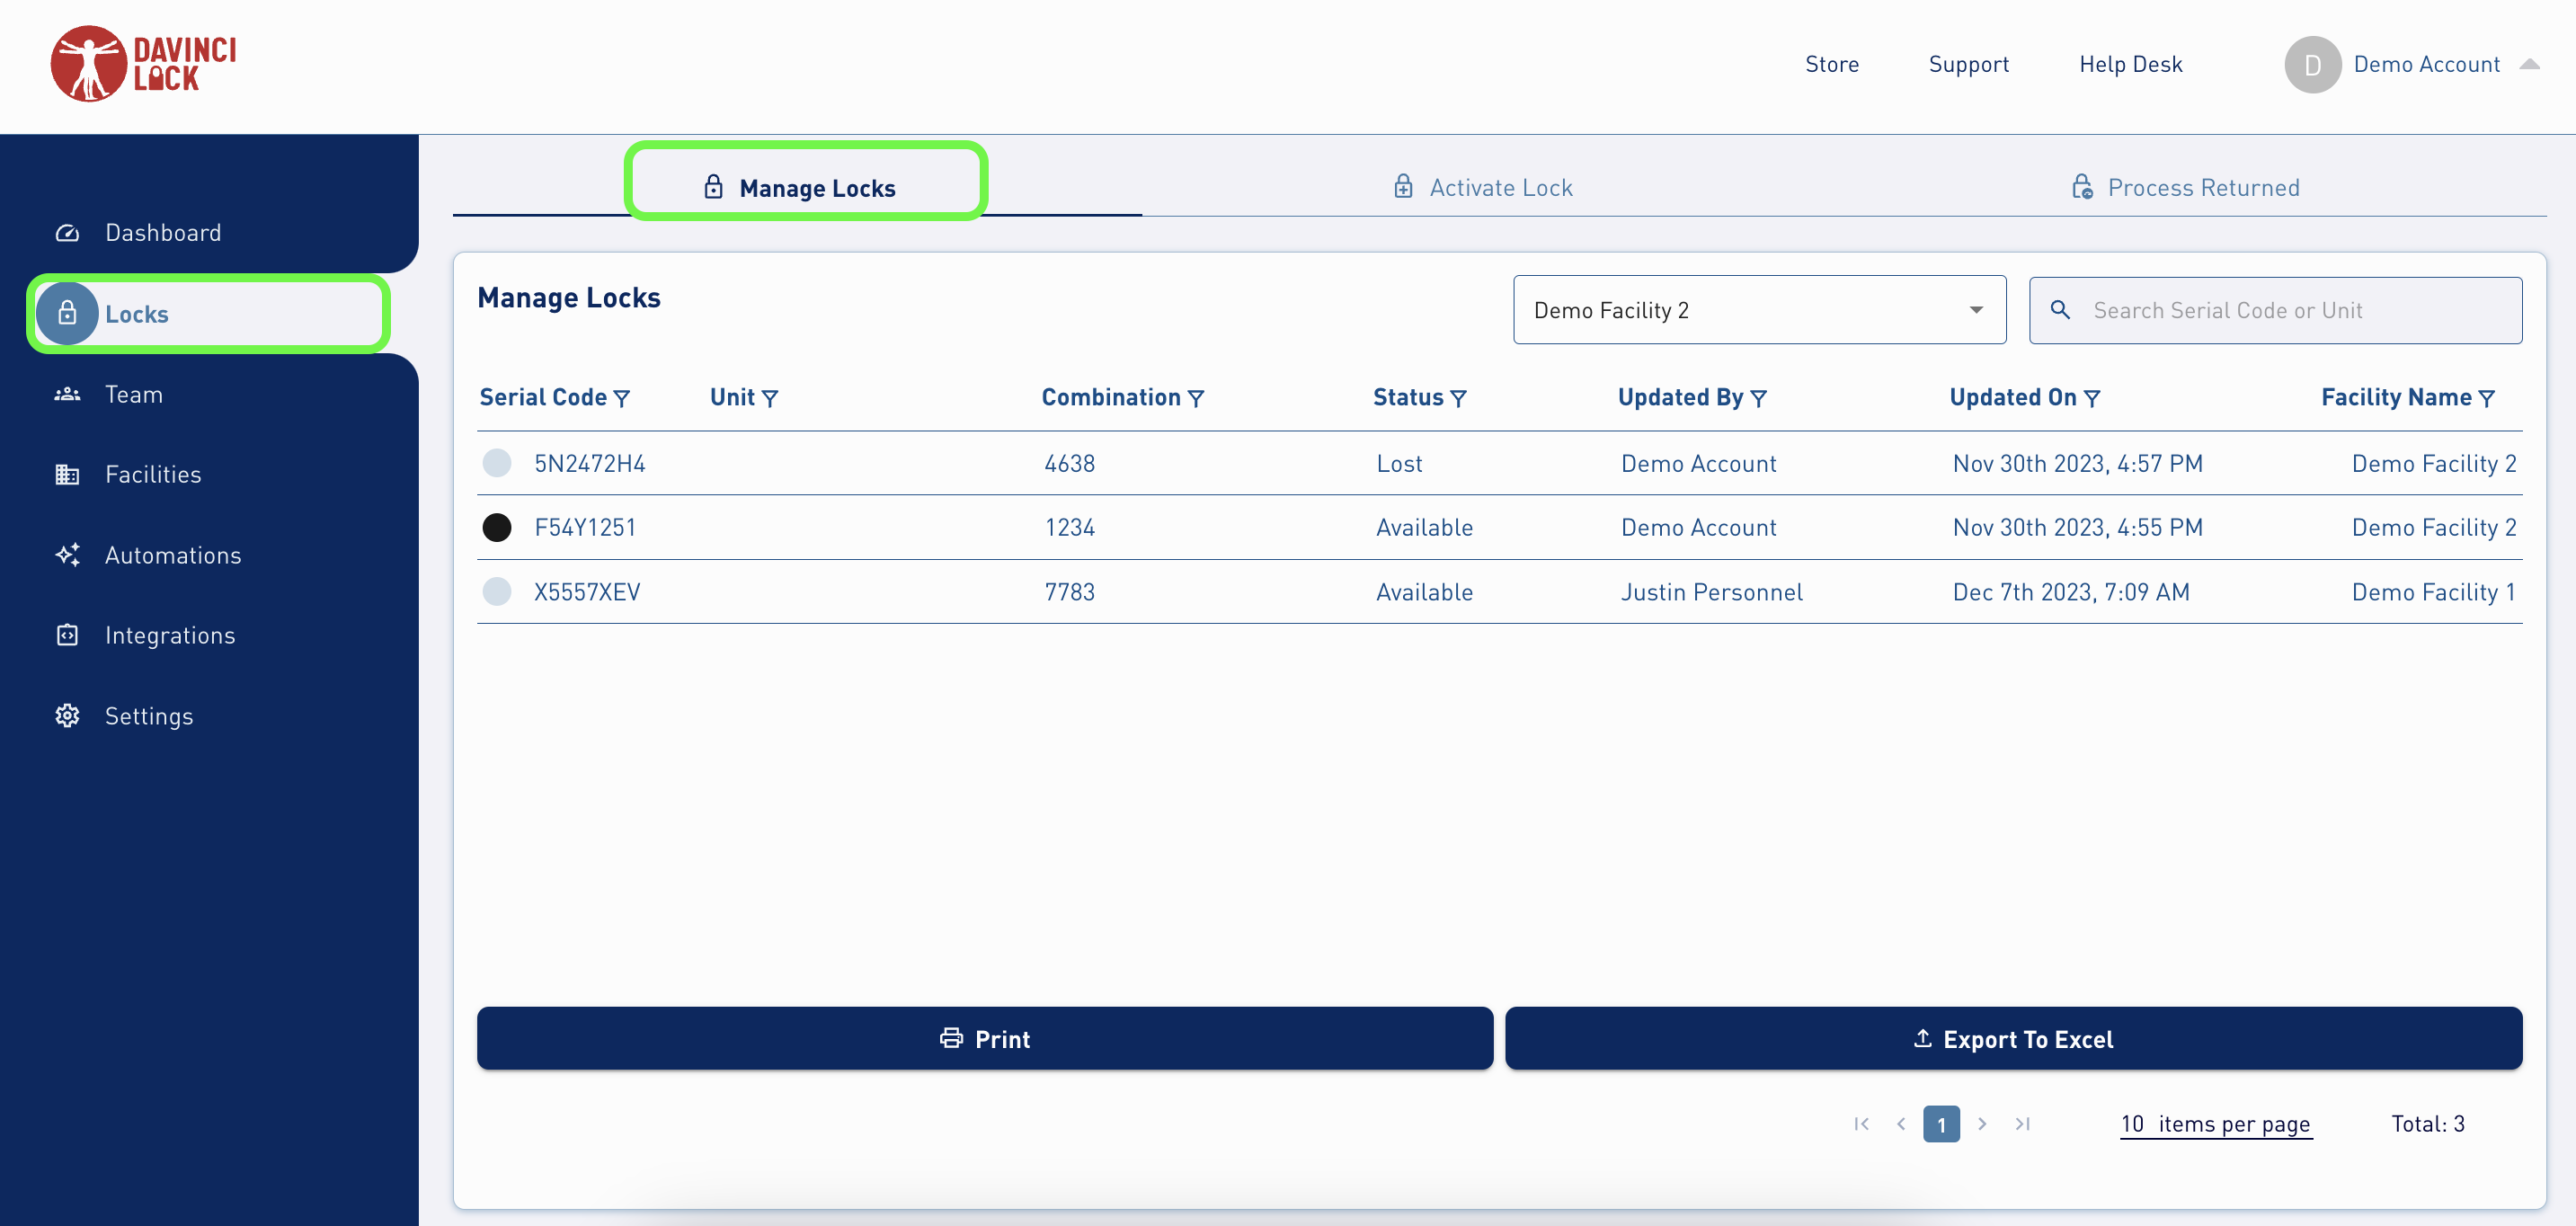Open Settings gear in sidebar
This screenshot has width=2576, height=1226.
(67, 716)
